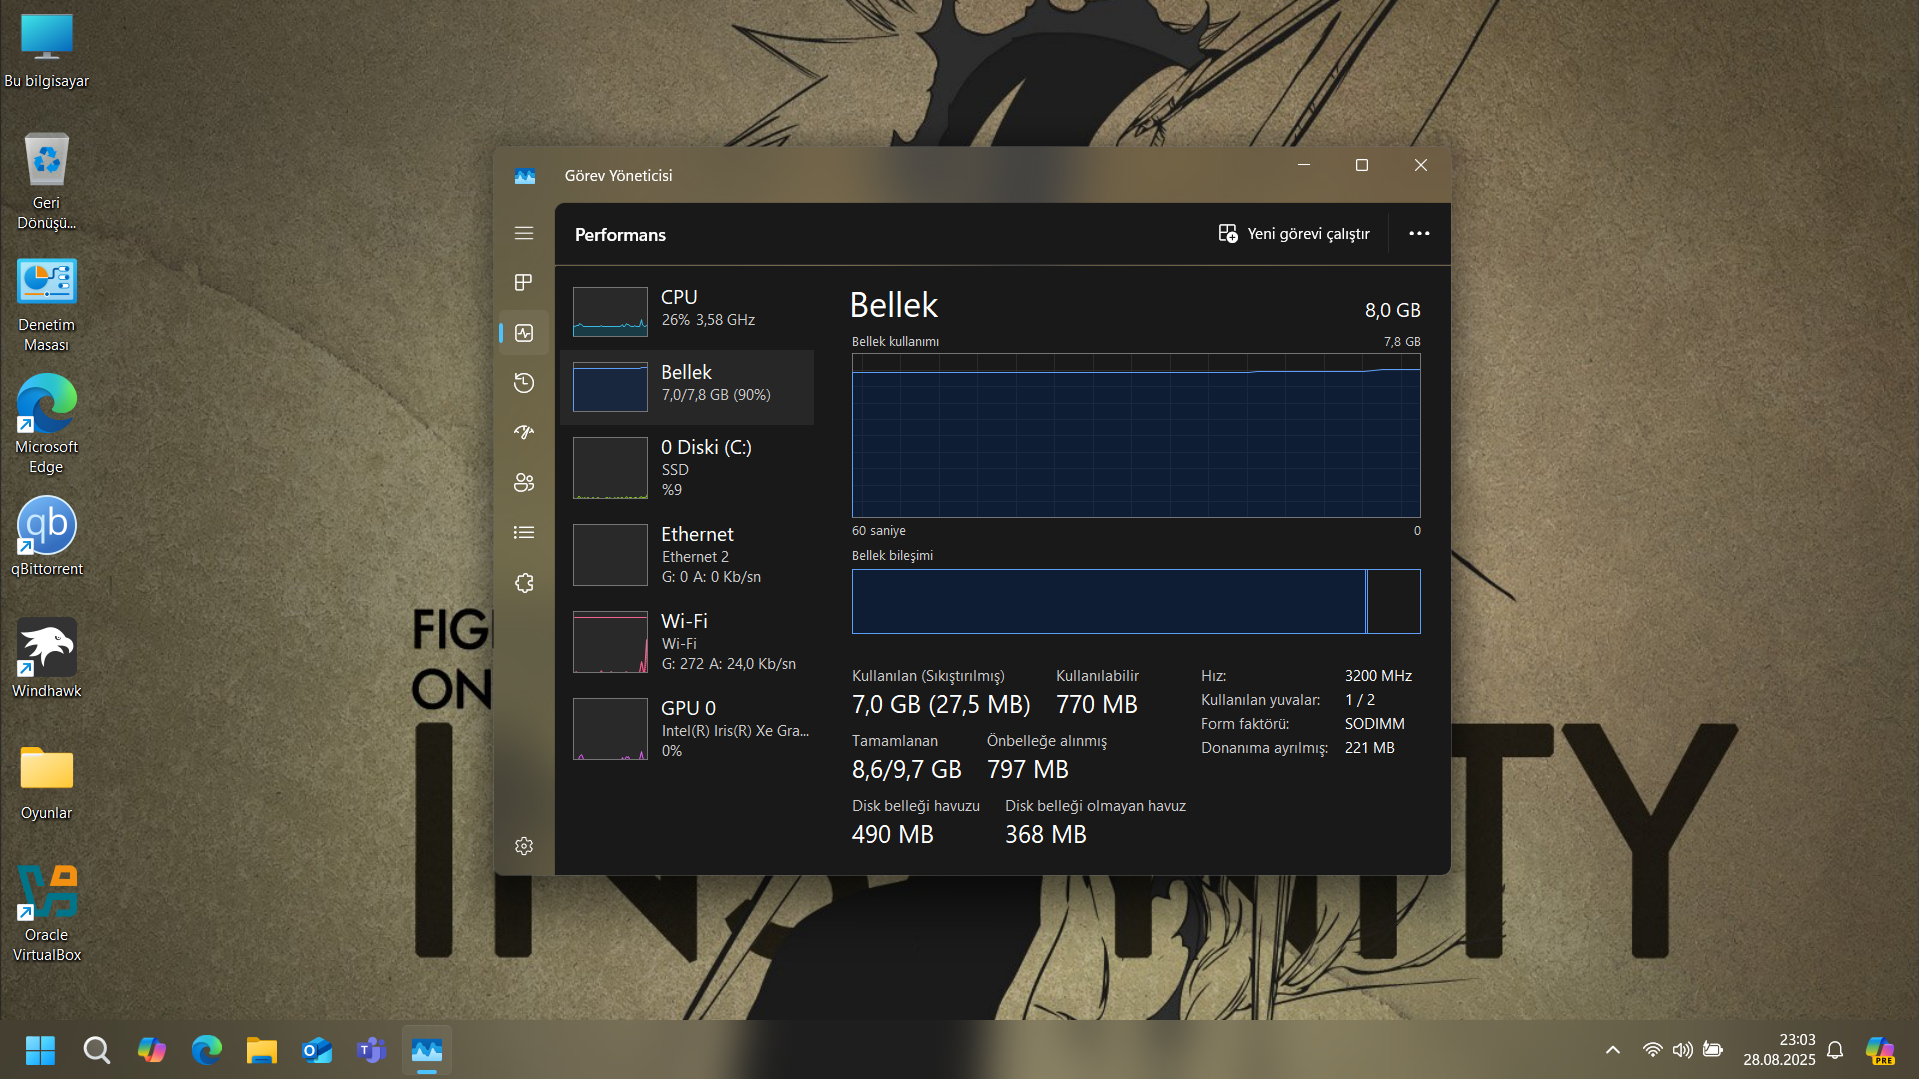The width and height of the screenshot is (1919, 1079).
Task: Open Oracle VirtualBox desktop shortcut
Action: coord(47,913)
